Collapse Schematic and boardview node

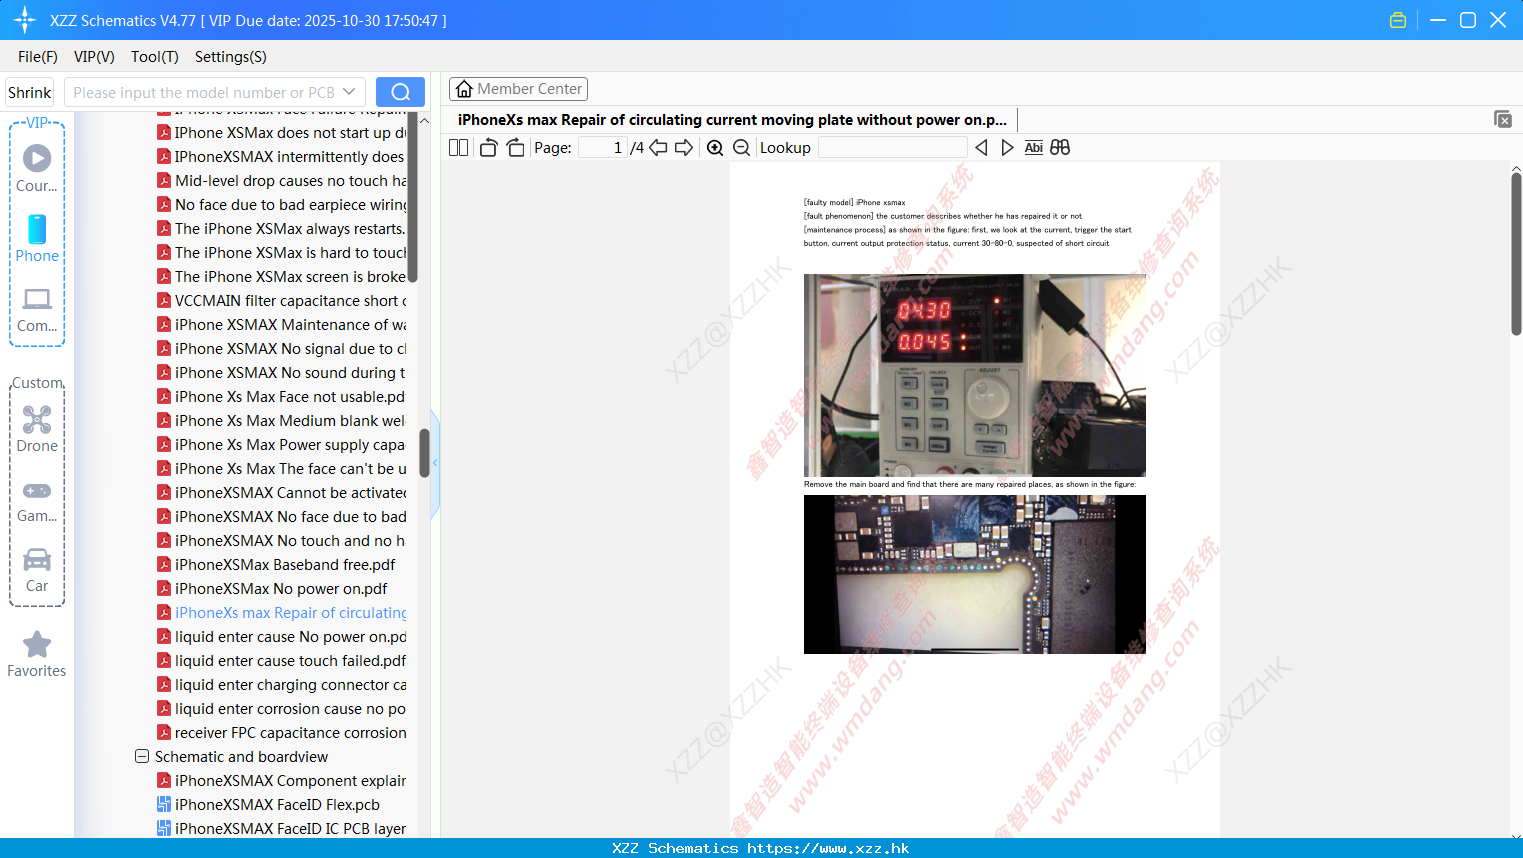(x=142, y=757)
